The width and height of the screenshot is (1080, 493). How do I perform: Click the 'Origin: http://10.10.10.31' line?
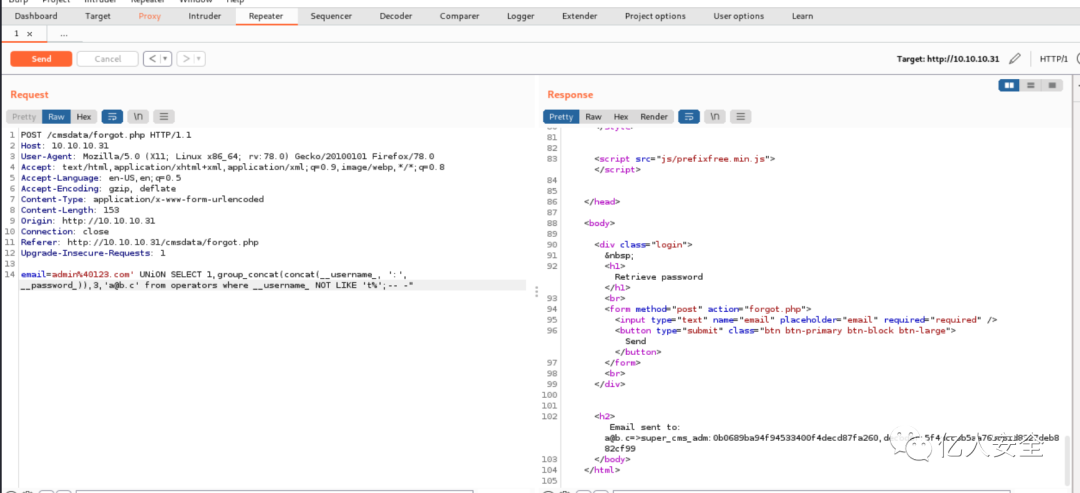click(88, 221)
